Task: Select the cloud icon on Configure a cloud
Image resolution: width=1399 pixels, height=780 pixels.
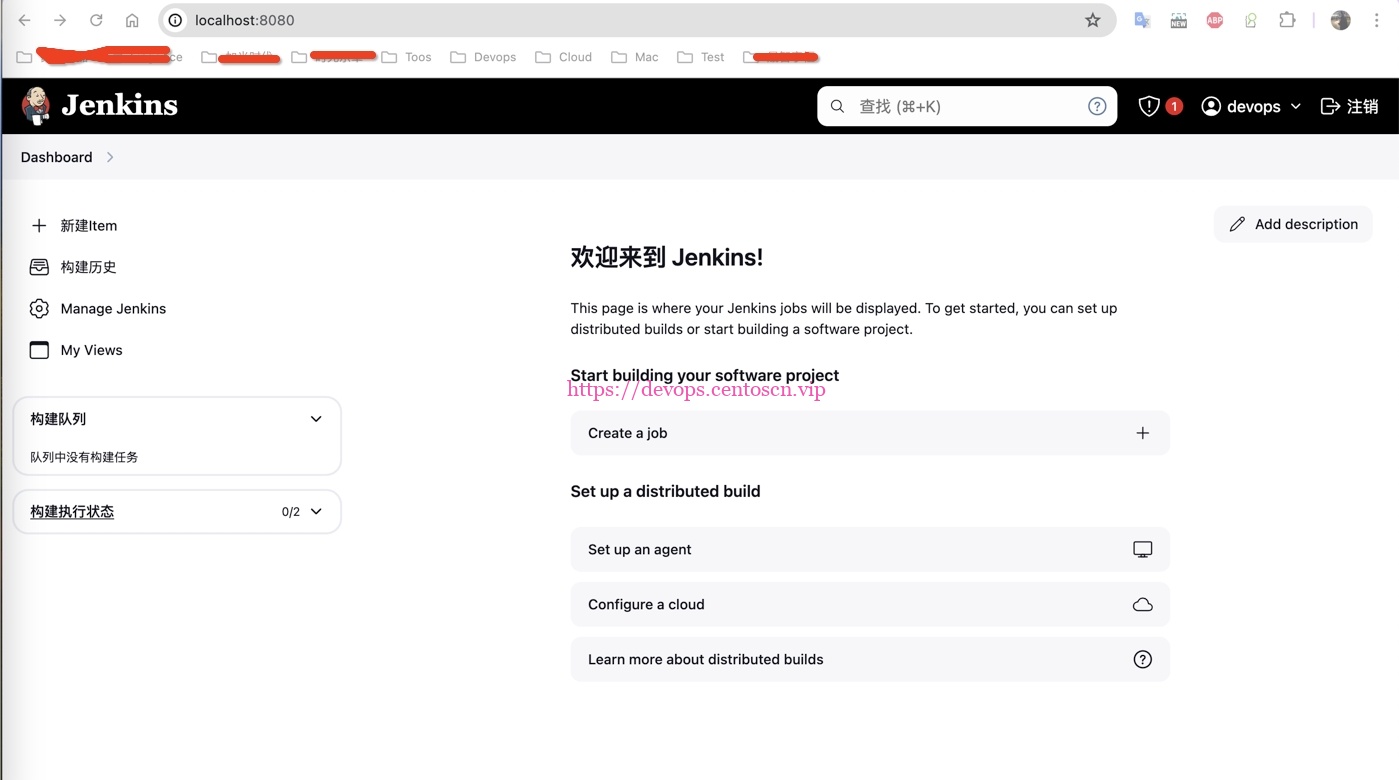Action: pos(1142,604)
